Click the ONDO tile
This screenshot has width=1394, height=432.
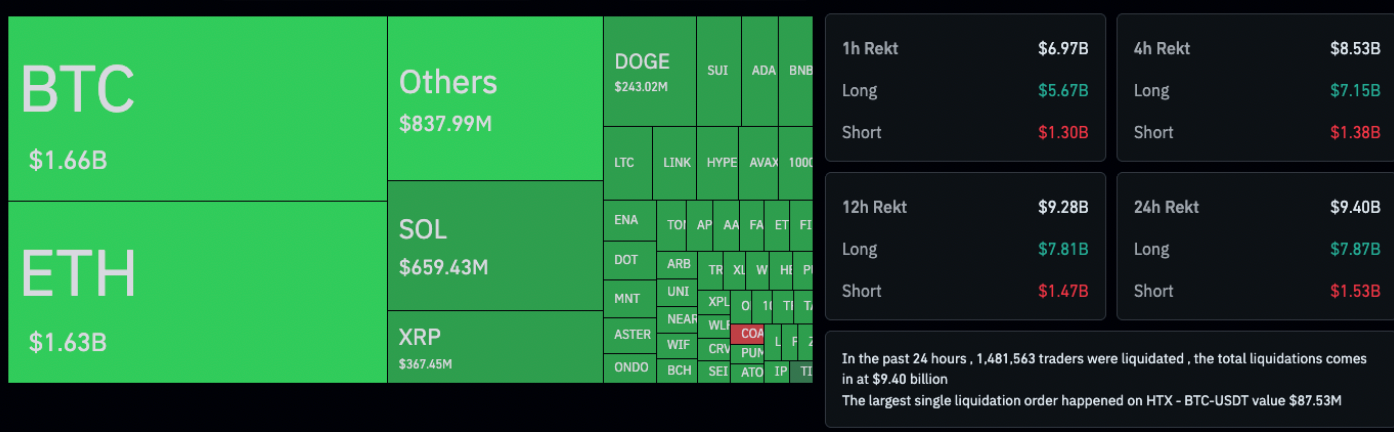[631, 368]
